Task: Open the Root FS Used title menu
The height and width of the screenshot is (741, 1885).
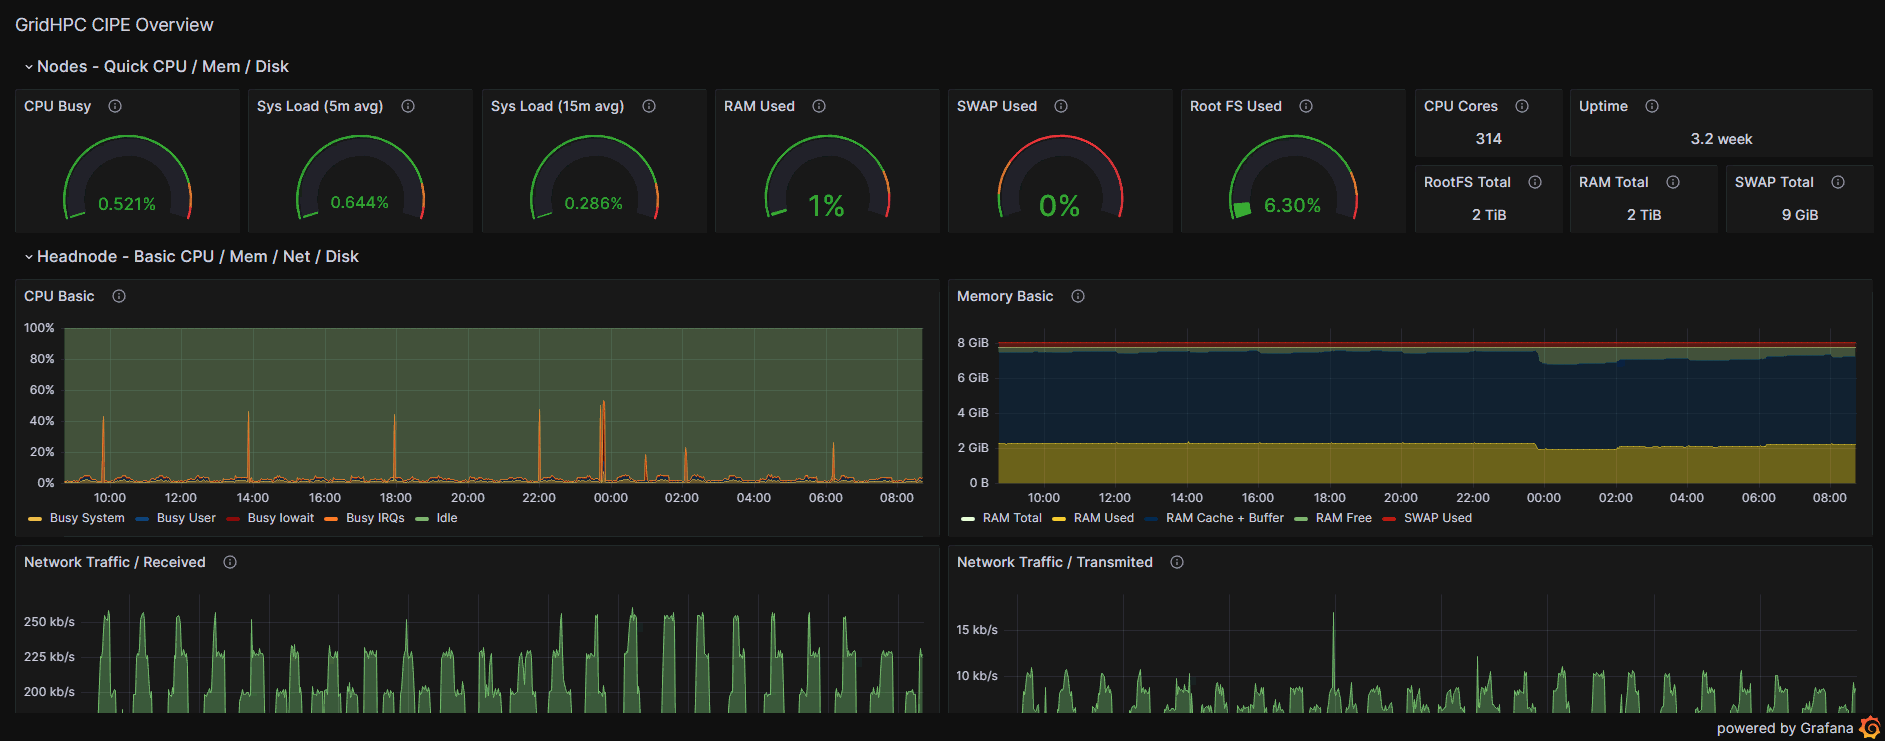Action: pyautogui.click(x=1236, y=106)
